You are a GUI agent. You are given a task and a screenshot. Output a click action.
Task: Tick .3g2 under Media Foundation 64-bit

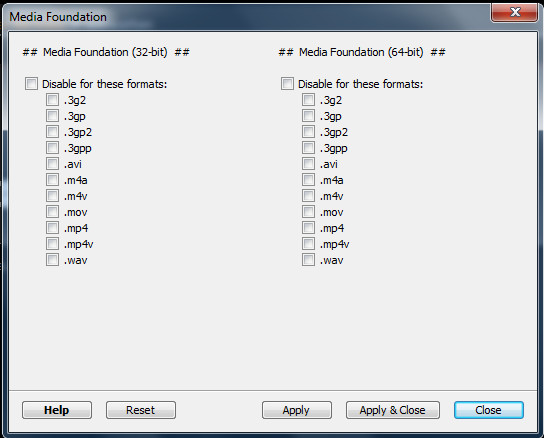pyautogui.click(x=308, y=100)
